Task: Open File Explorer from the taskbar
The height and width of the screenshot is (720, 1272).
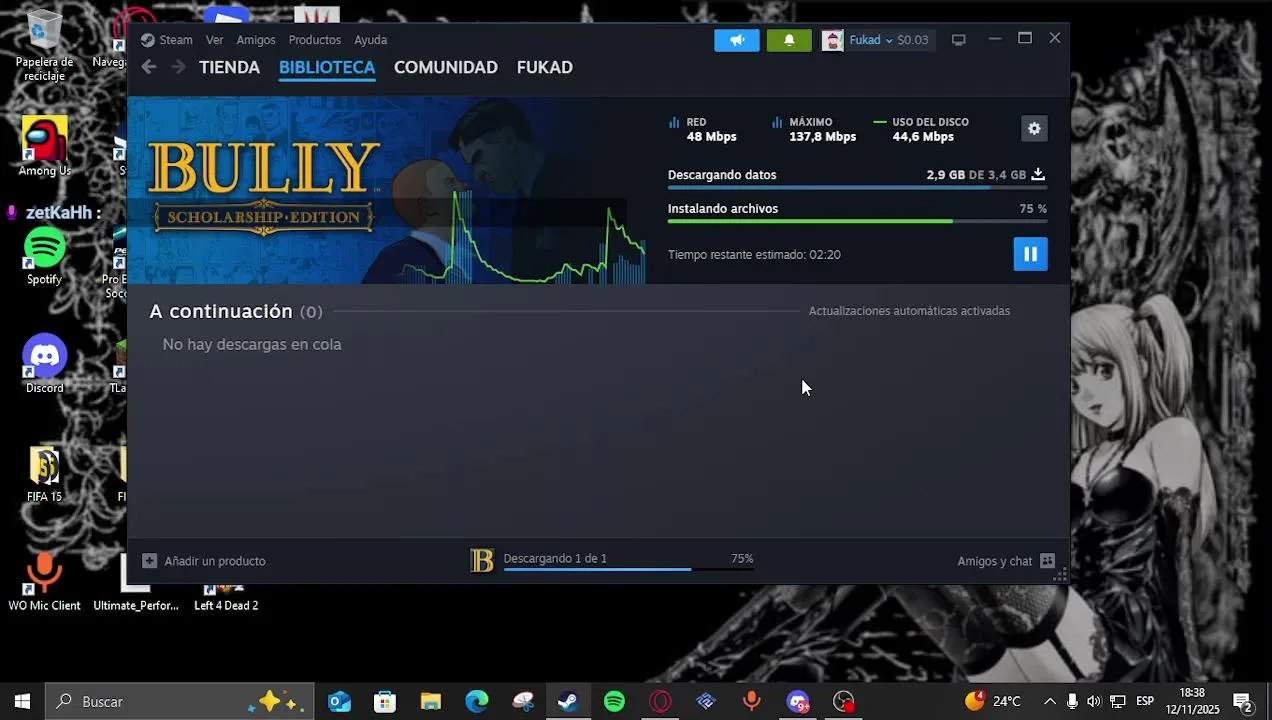Action: point(431,702)
